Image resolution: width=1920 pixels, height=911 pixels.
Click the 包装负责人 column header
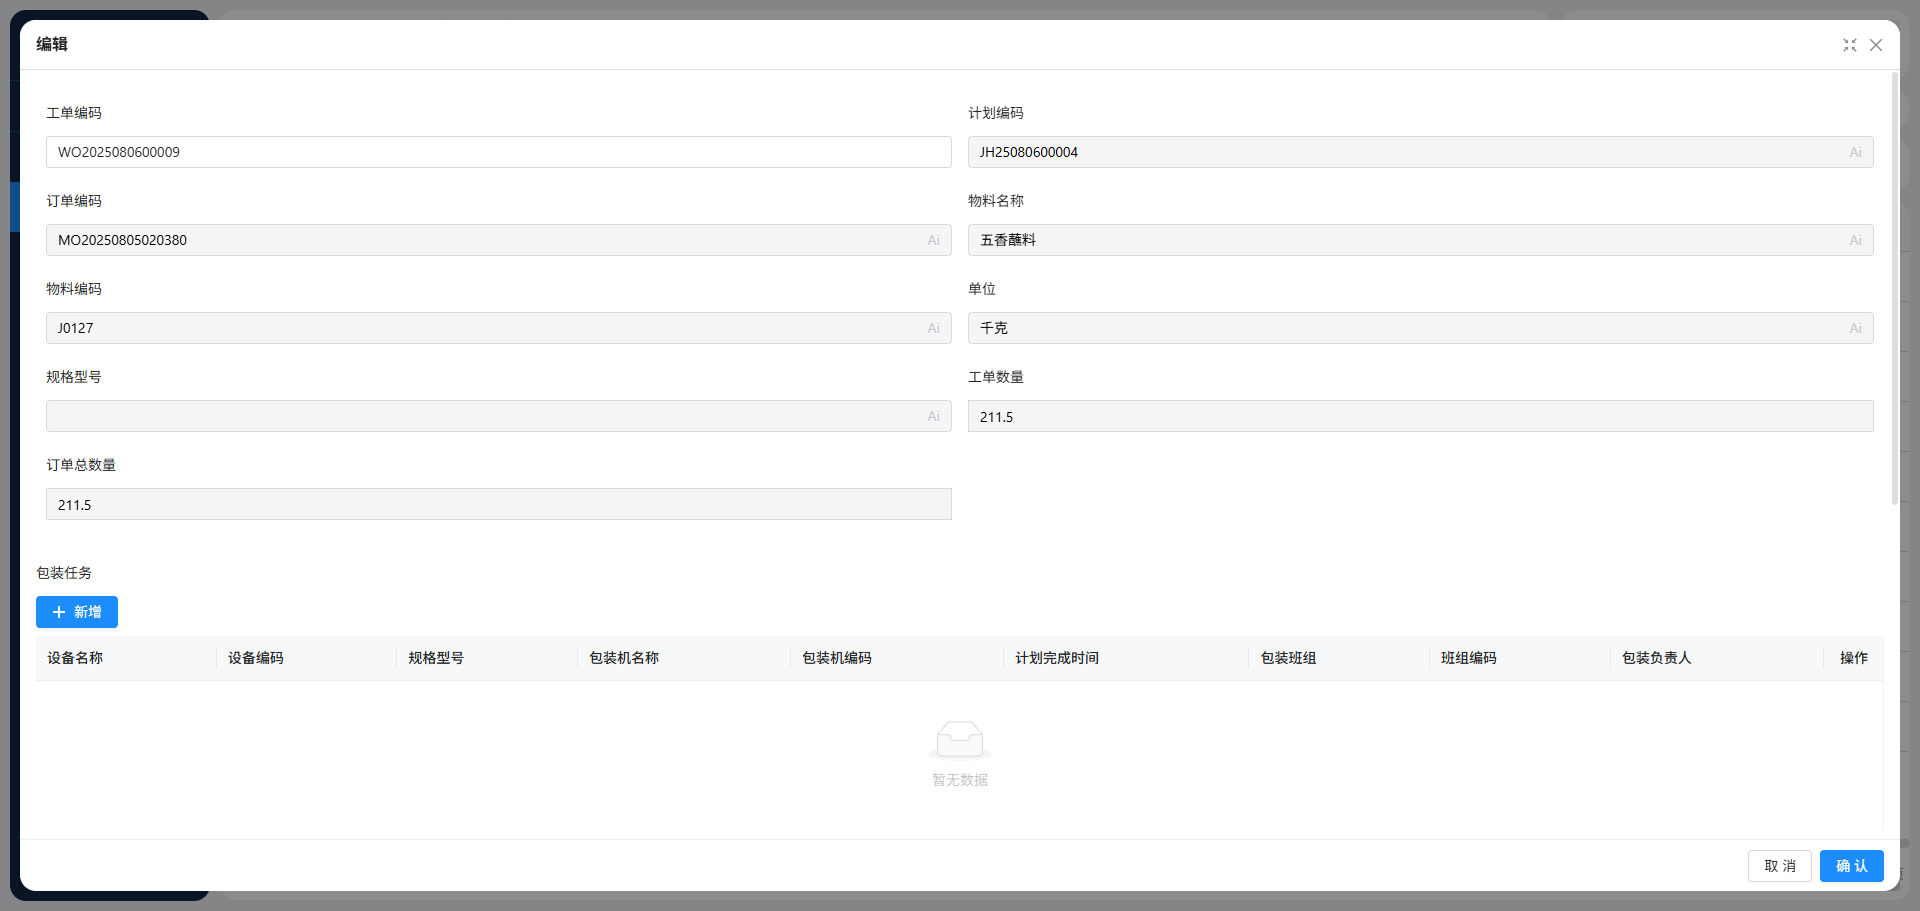tap(1717, 658)
